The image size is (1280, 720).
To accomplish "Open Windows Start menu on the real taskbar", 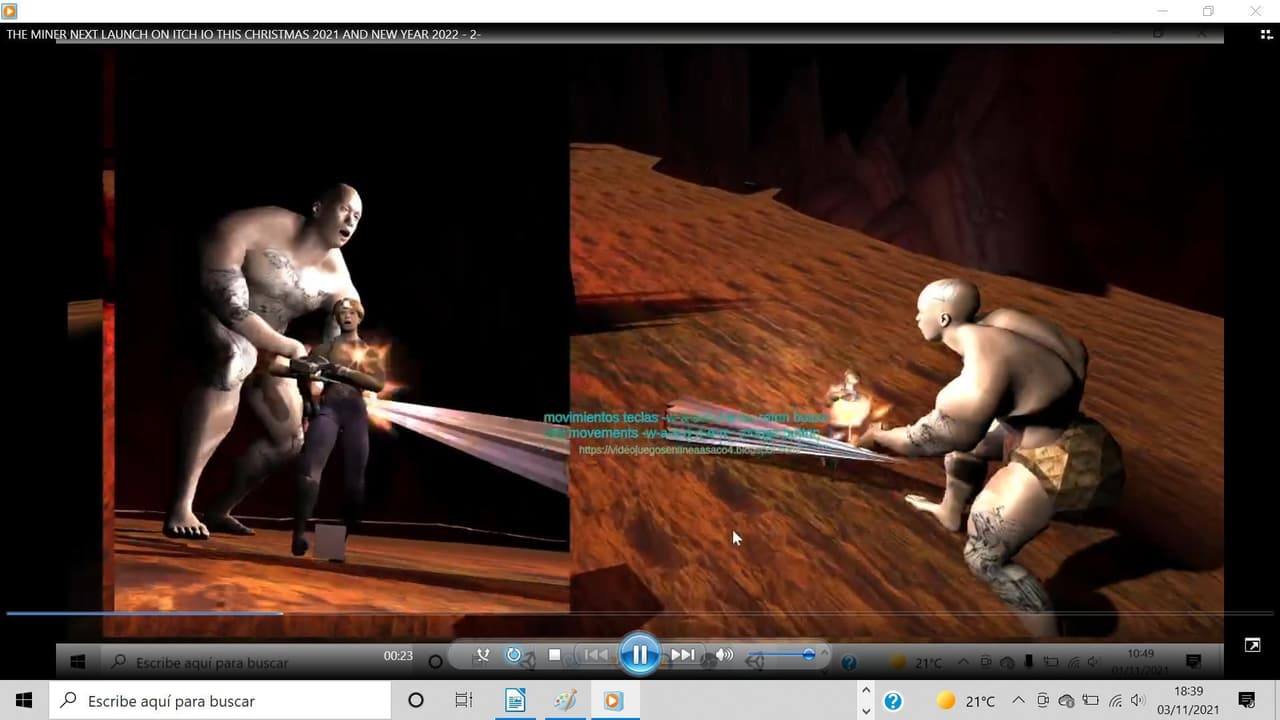I will pos(24,701).
